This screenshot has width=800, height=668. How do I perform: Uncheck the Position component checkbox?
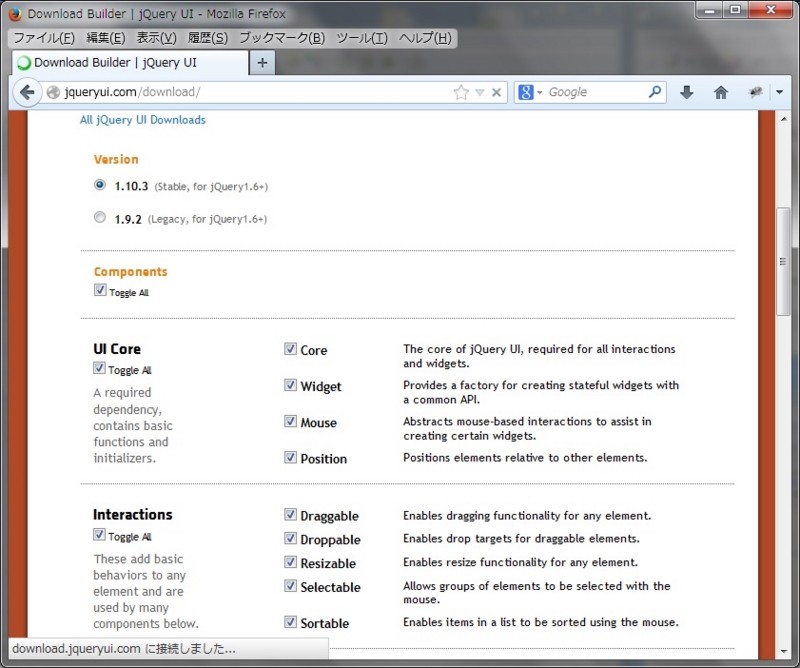[290, 457]
